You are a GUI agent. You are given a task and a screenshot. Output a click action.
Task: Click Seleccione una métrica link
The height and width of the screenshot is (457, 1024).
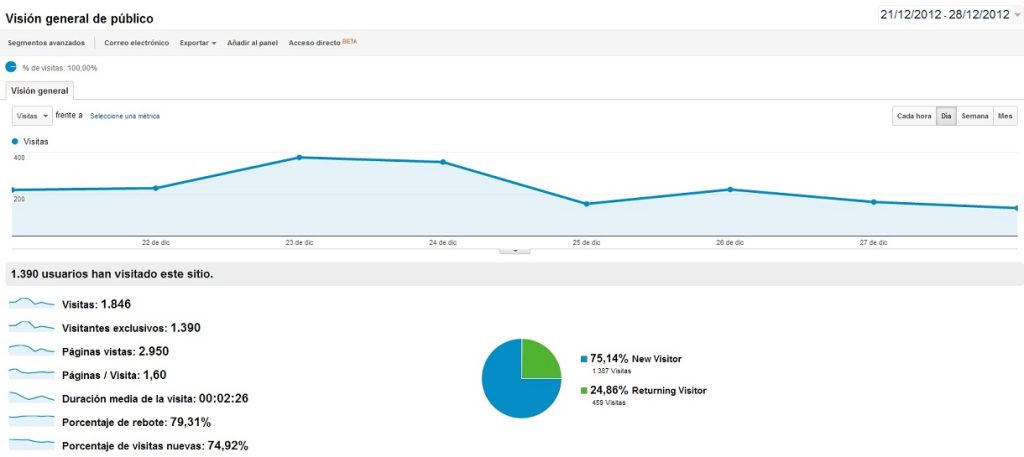pyautogui.click(x=125, y=116)
